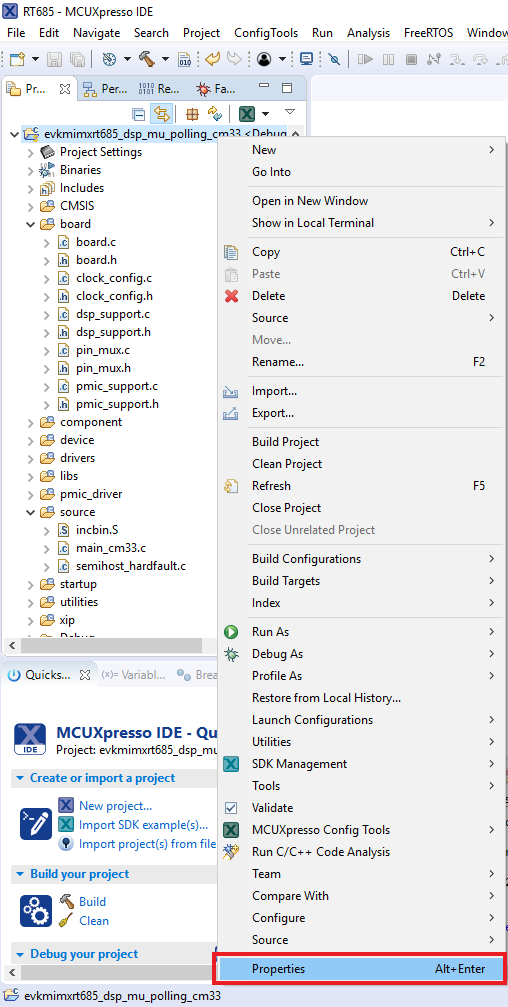Click the New file toolbar icon
The image size is (508, 1007).
pos(17,59)
